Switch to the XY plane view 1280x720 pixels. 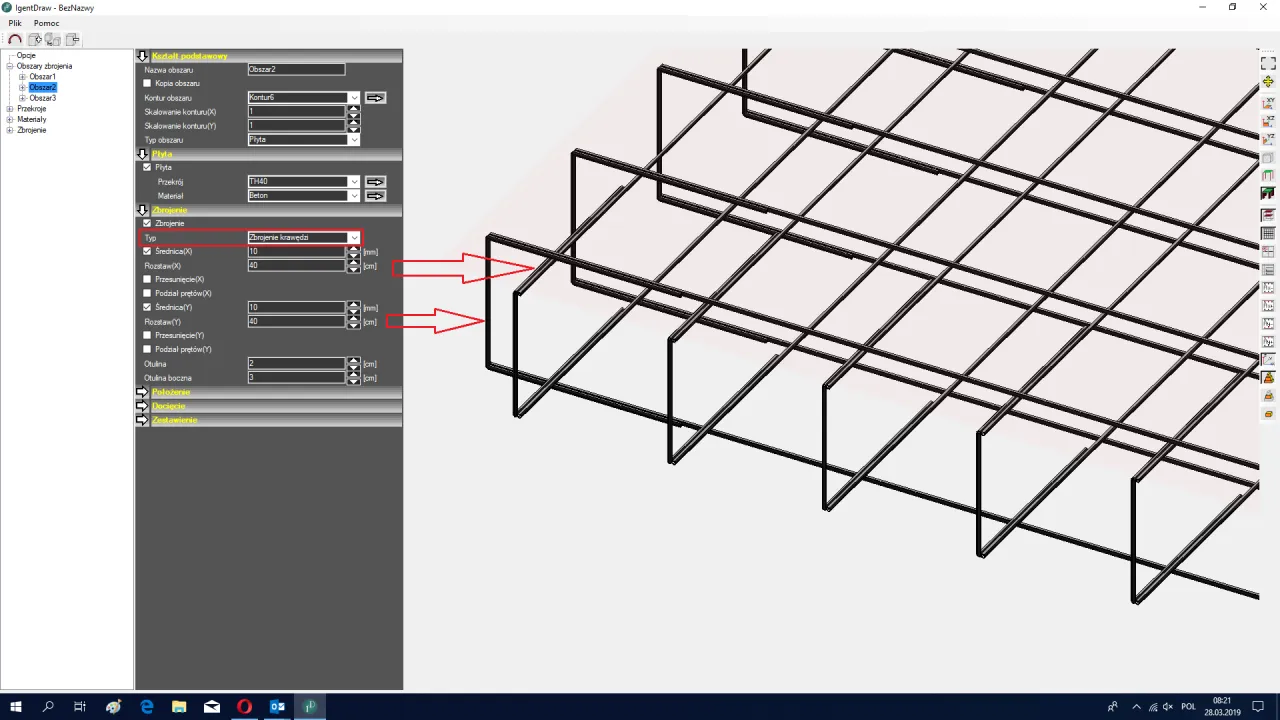[x=1268, y=103]
